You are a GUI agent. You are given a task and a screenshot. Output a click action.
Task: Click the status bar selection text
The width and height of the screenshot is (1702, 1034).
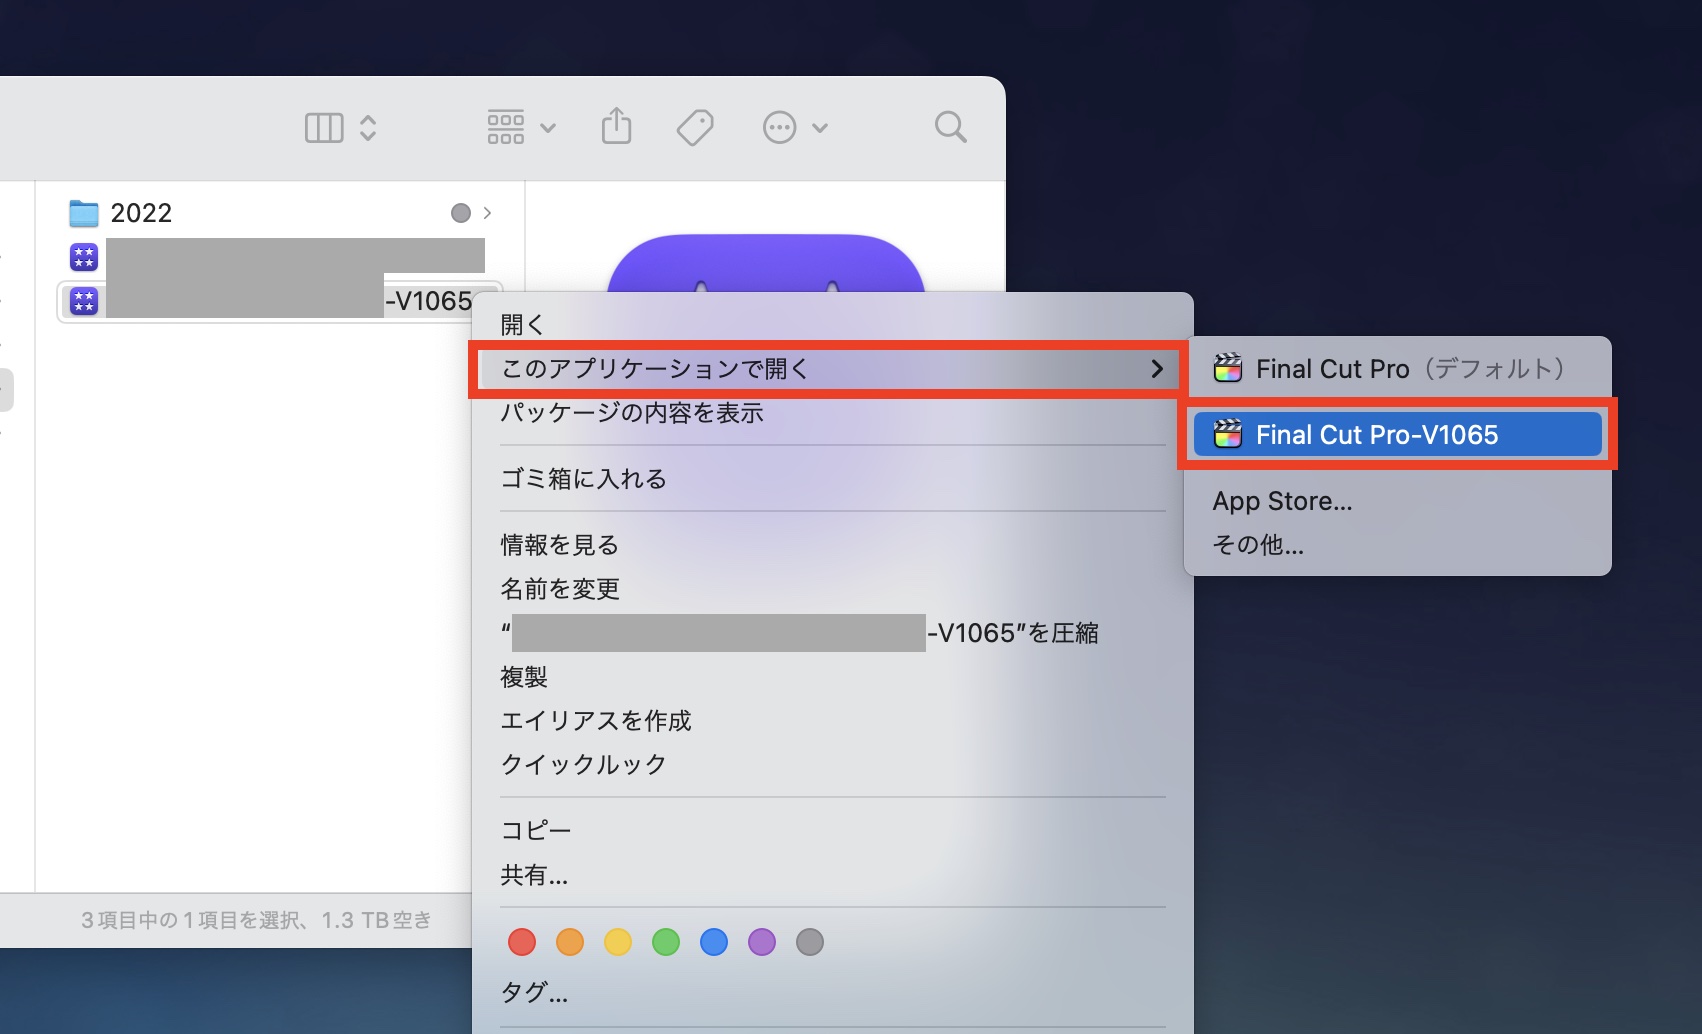[x=256, y=920]
